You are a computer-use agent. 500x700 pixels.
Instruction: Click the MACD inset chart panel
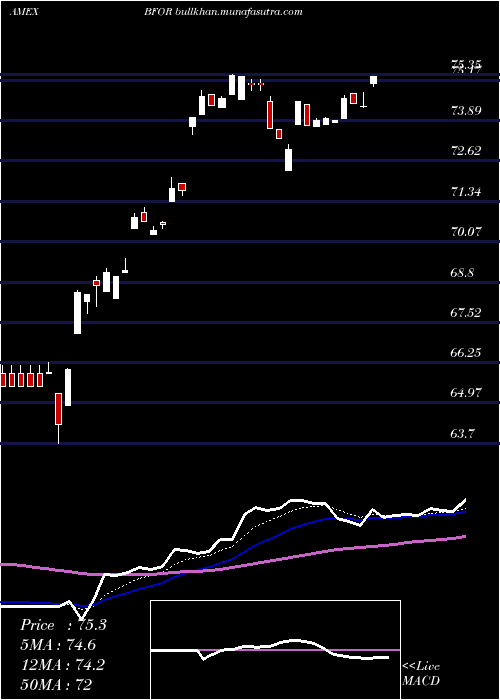(275, 650)
